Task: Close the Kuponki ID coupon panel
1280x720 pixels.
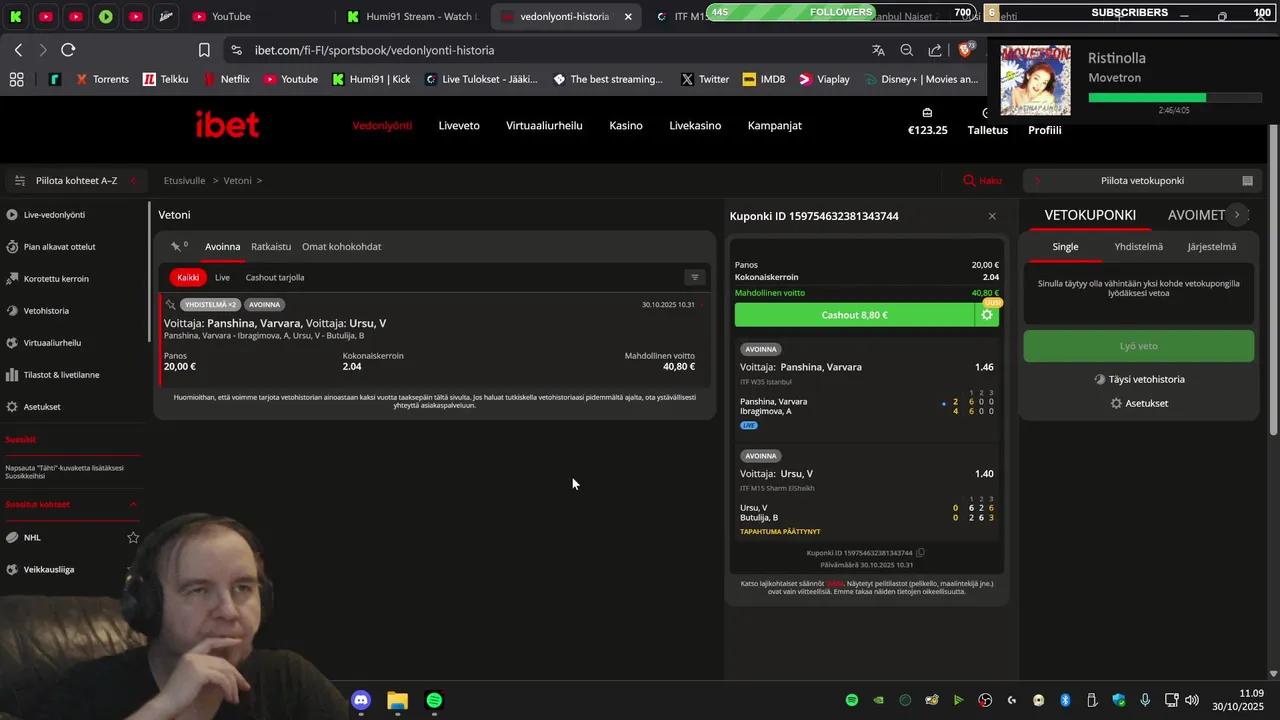Action: pyautogui.click(x=992, y=216)
